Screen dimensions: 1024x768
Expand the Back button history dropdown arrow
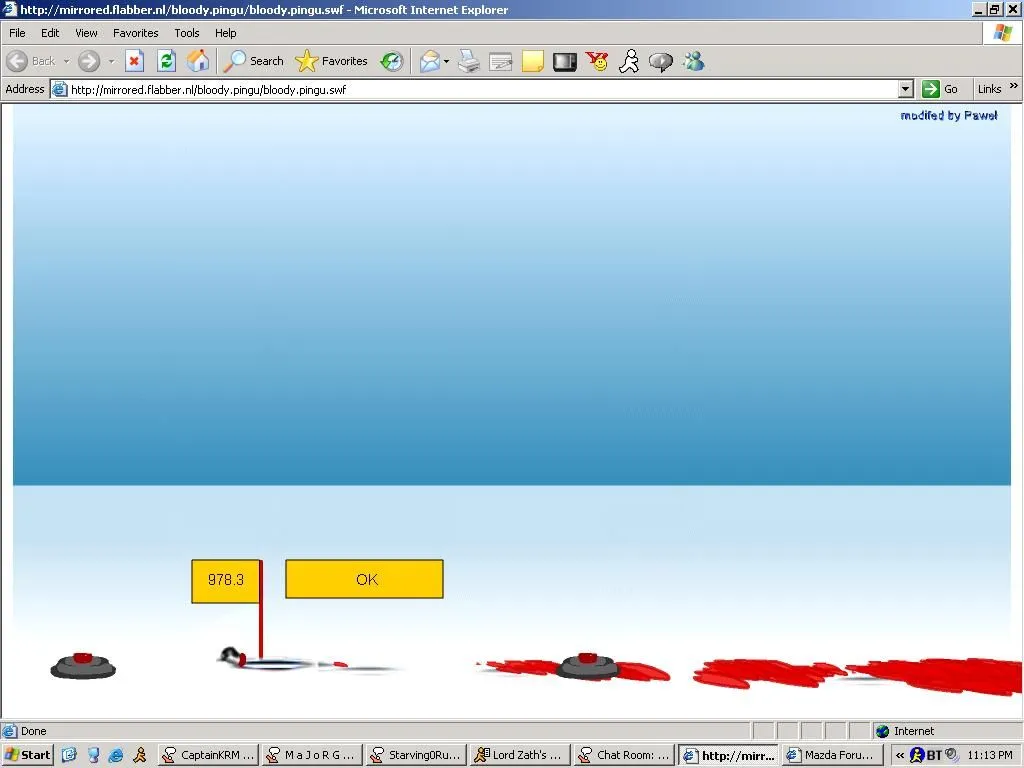tap(67, 61)
